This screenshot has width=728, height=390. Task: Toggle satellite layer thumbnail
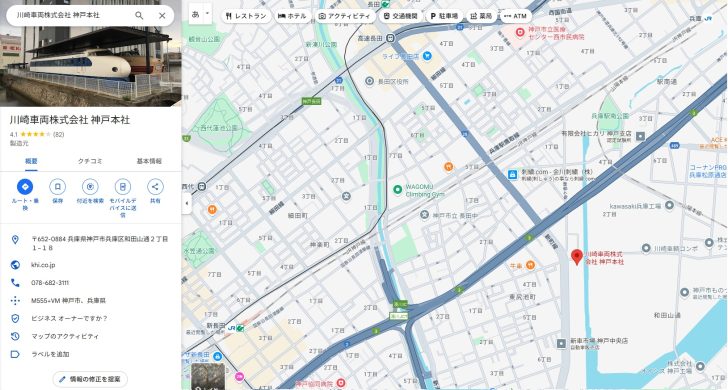(208, 377)
